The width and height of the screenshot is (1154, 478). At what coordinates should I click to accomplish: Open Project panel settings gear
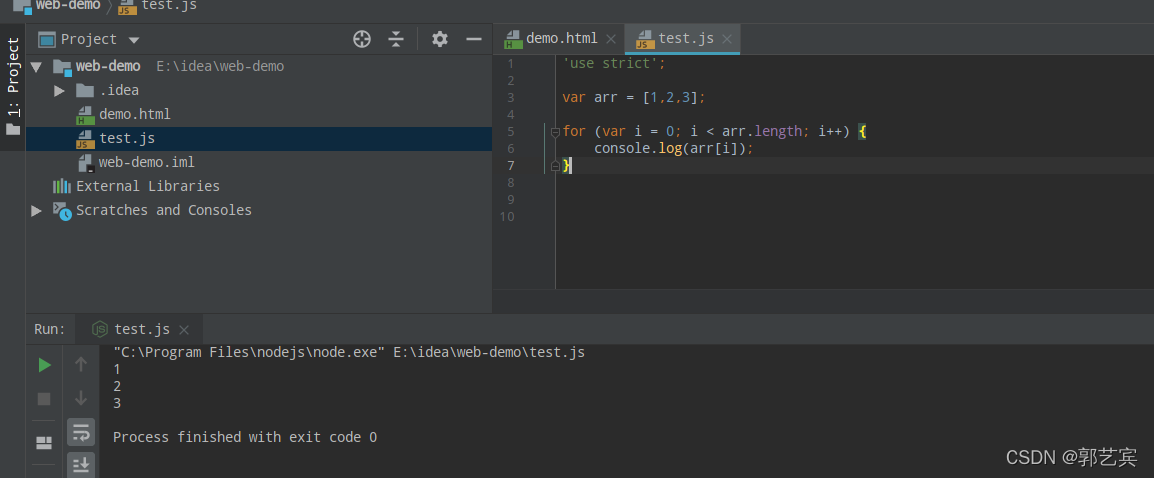[x=439, y=39]
